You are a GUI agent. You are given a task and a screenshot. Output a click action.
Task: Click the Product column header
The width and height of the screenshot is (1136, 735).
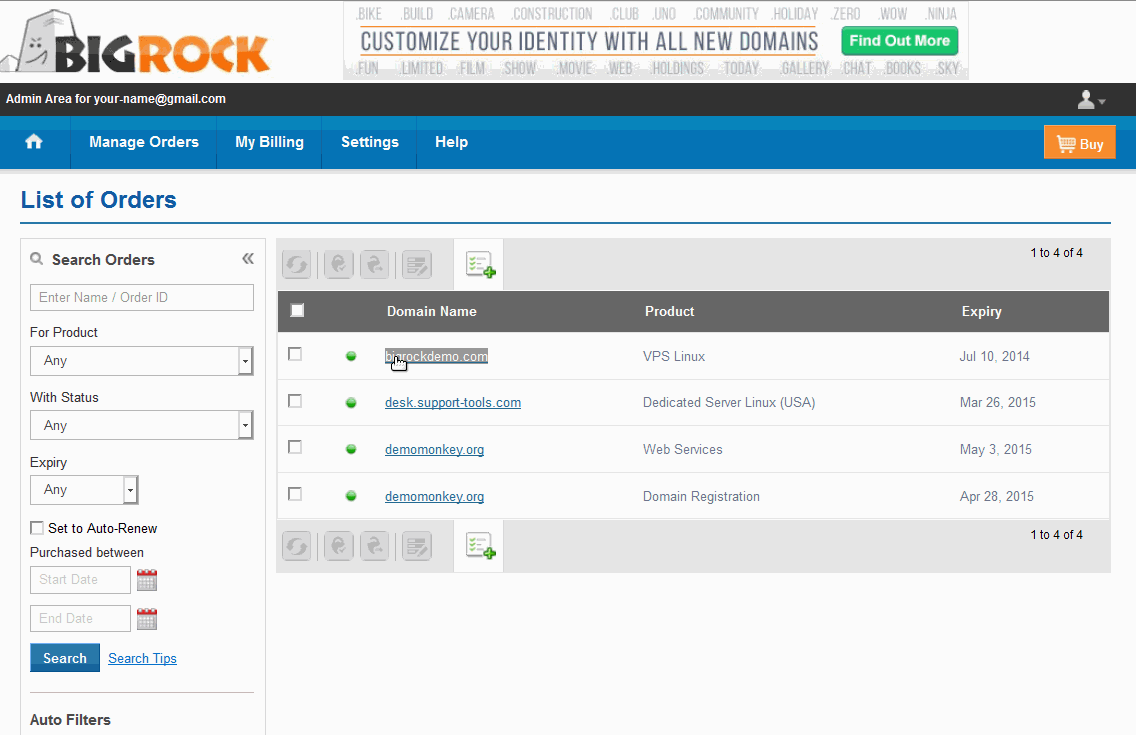click(x=669, y=311)
